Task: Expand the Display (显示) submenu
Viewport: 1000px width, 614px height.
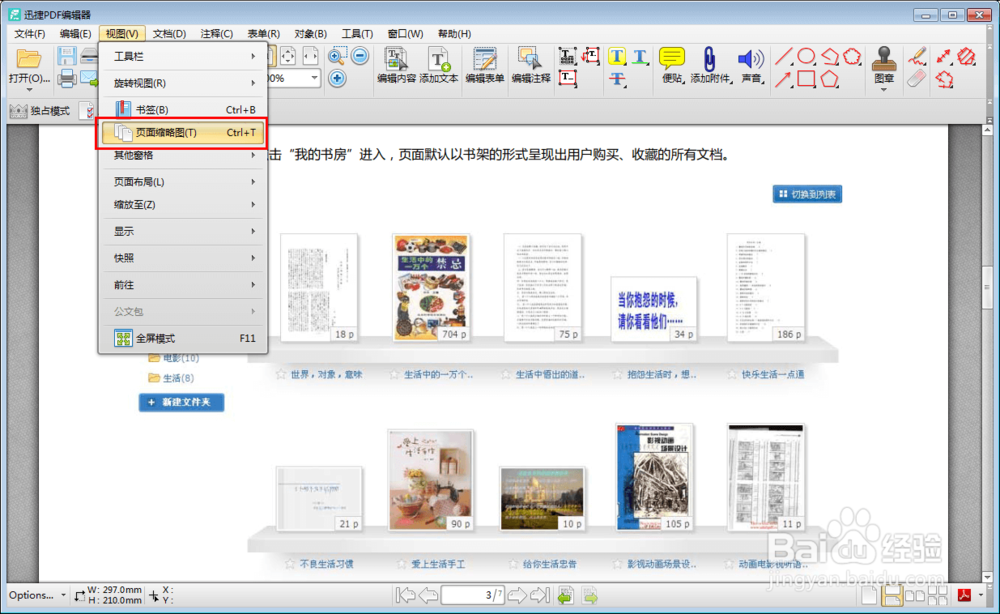Action: click(183, 231)
